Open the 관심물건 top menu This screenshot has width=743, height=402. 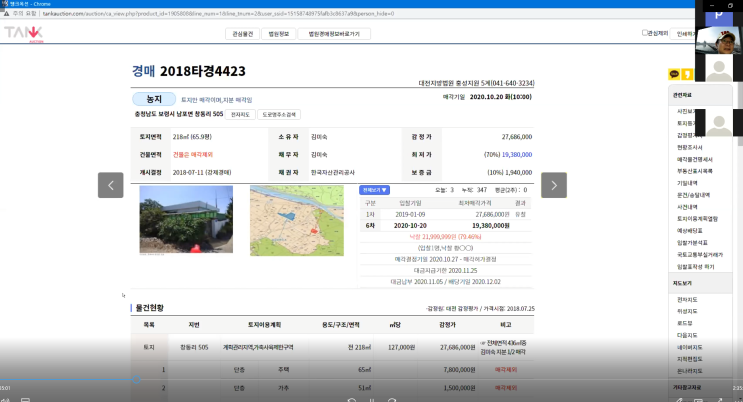[x=243, y=34]
